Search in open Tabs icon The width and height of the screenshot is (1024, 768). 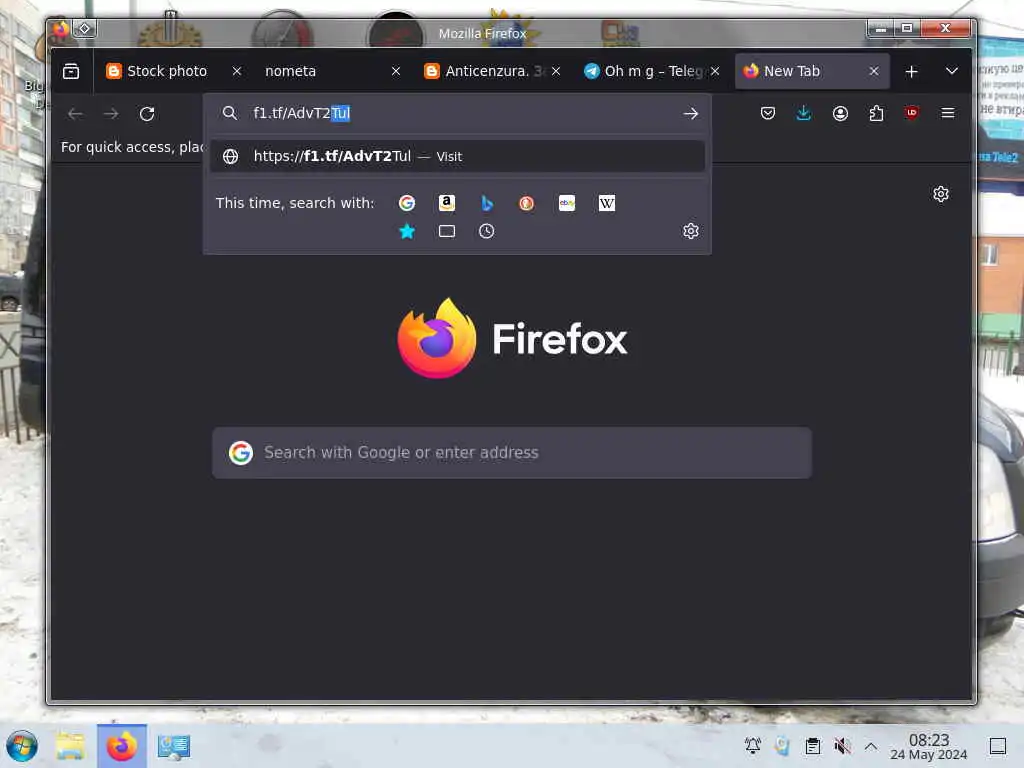click(447, 231)
